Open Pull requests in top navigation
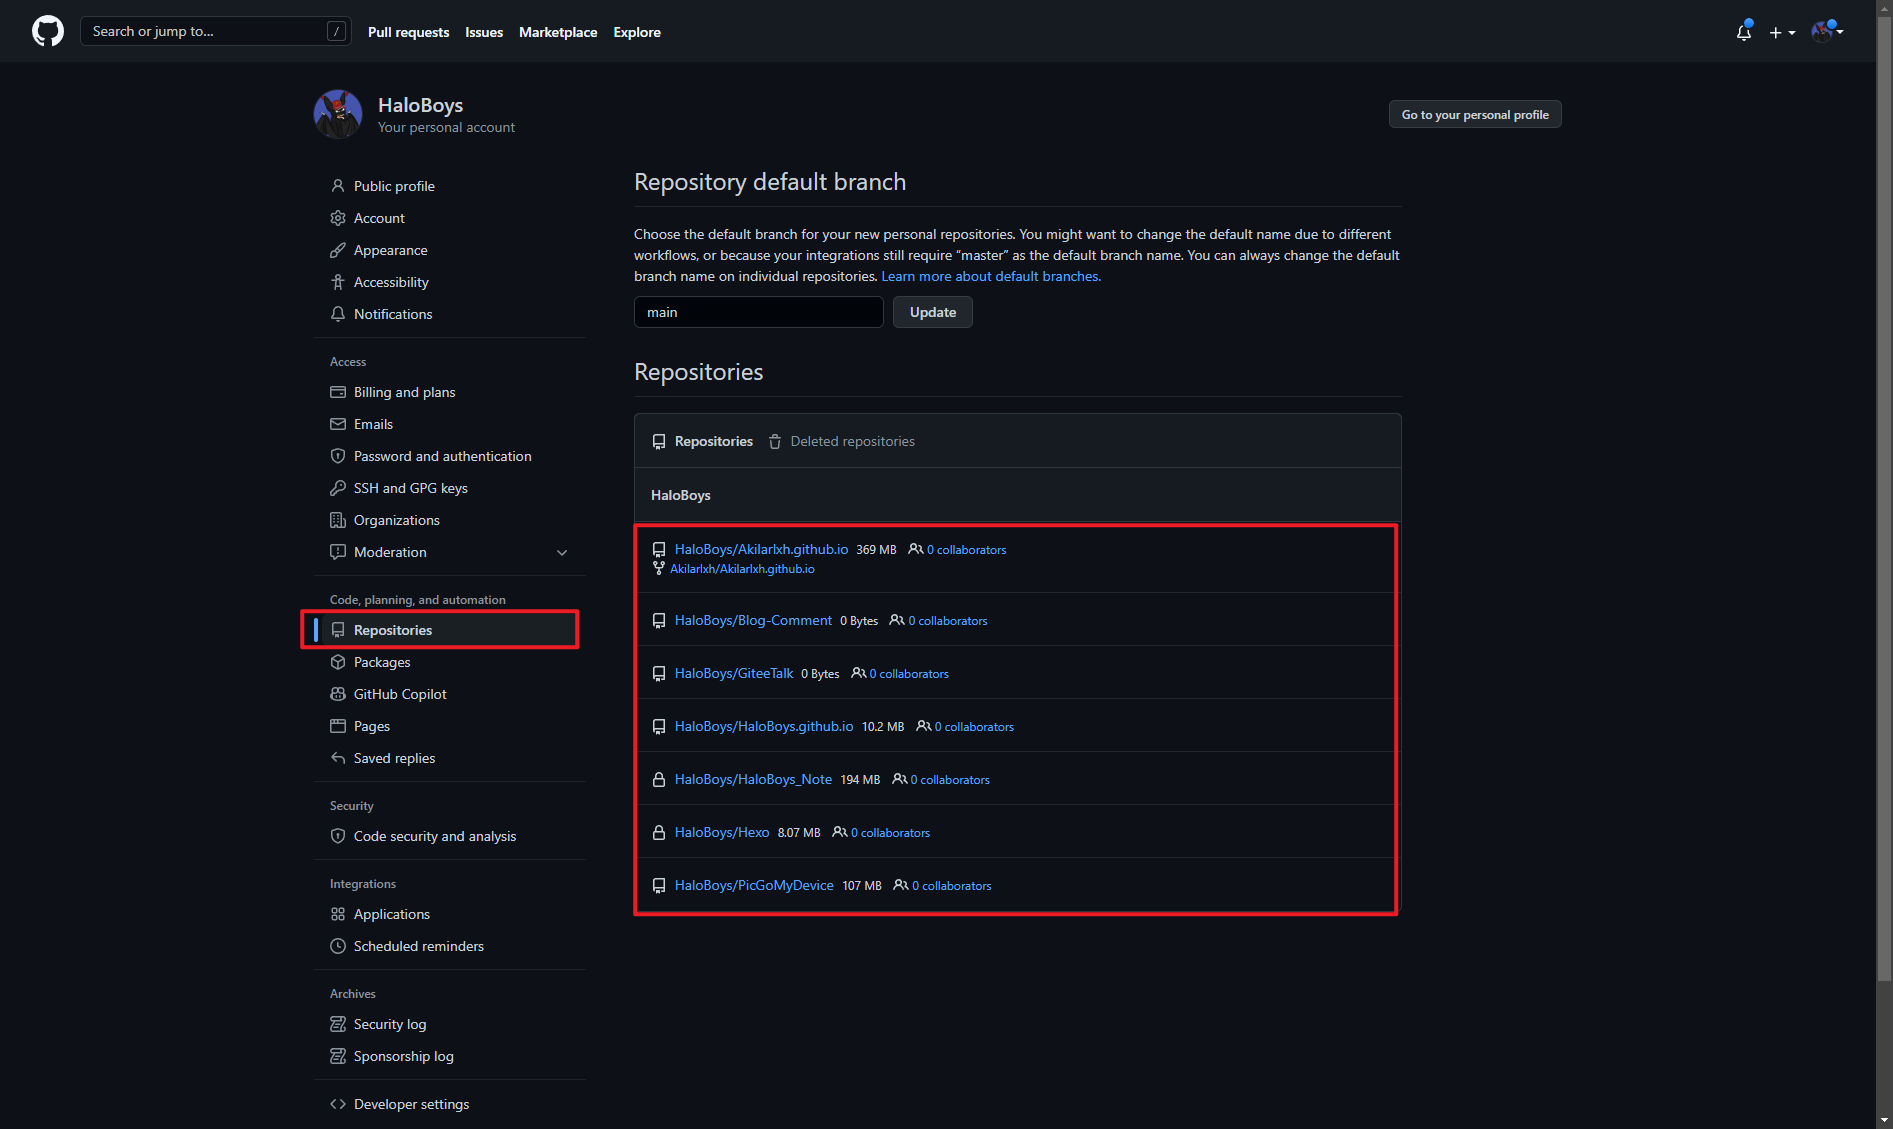1893x1129 pixels. (408, 32)
